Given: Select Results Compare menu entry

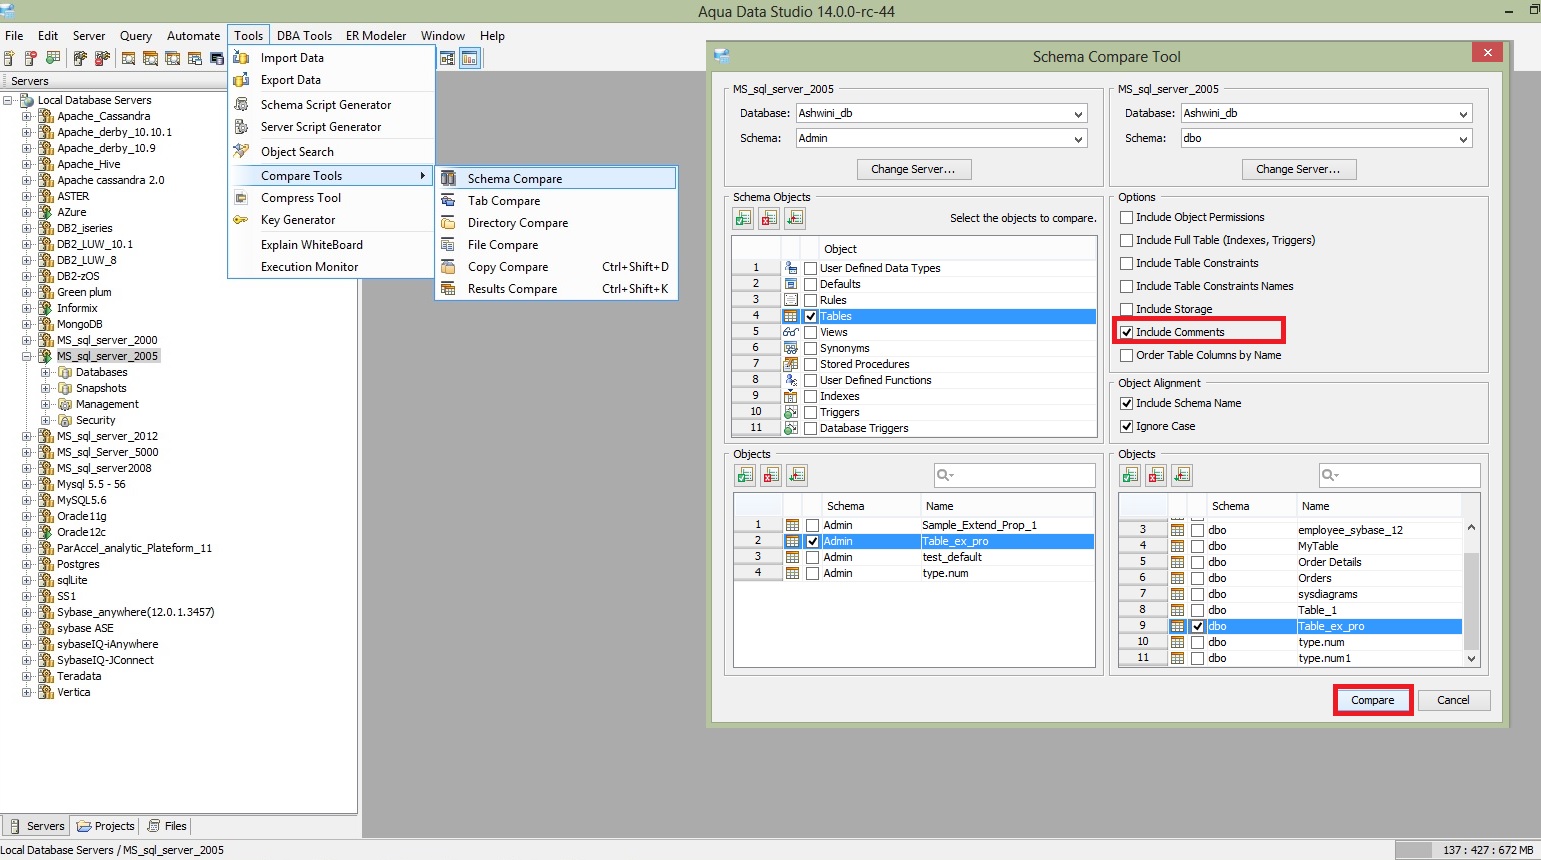Looking at the screenshot, I should point(557,289).
